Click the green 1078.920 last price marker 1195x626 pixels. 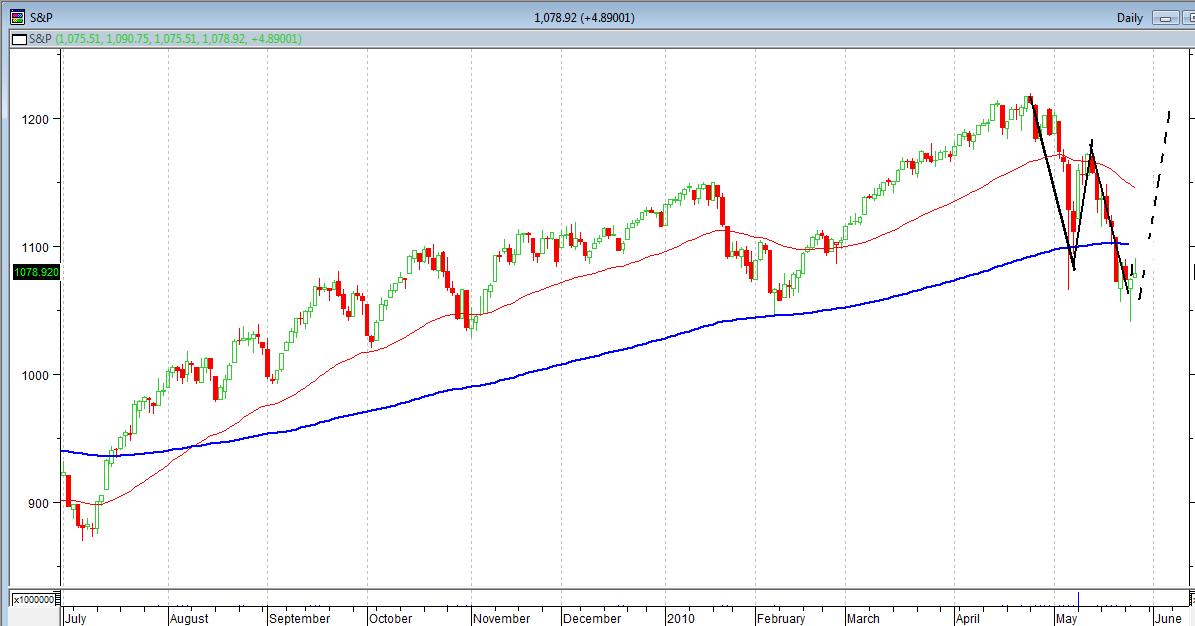(37, 272)
